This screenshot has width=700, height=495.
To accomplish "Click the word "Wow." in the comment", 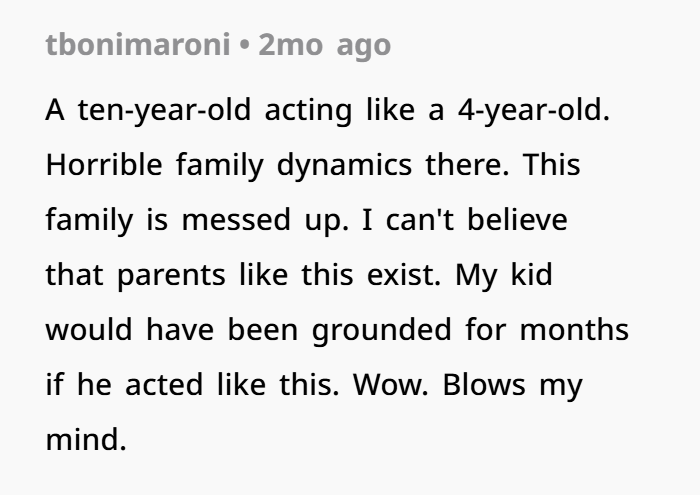I will pyautogui.click(x=391, y=385).
